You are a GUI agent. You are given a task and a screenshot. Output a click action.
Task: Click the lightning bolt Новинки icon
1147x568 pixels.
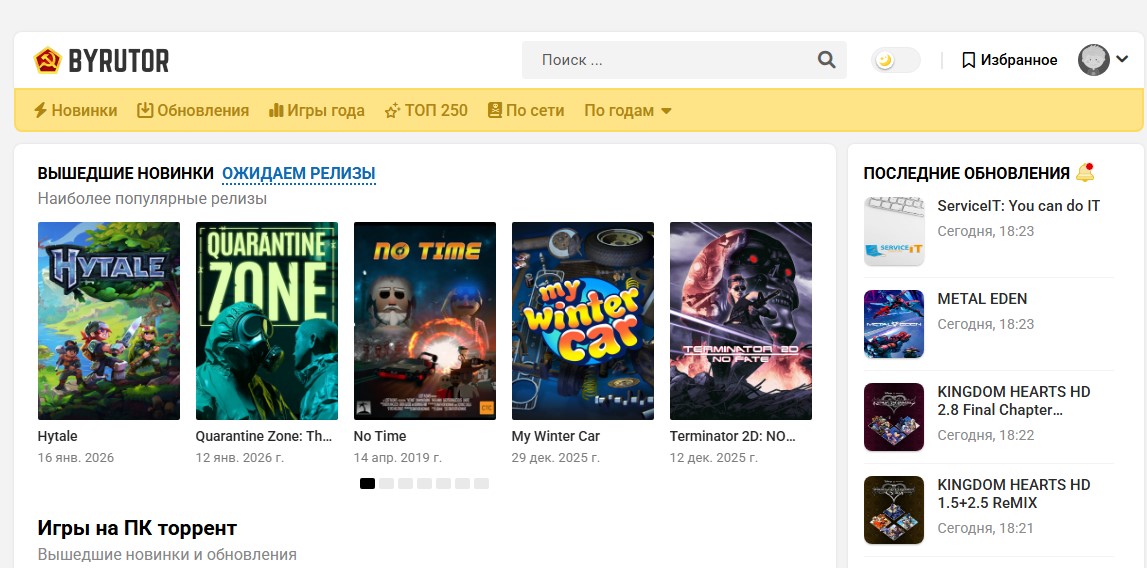pos(40,111)
